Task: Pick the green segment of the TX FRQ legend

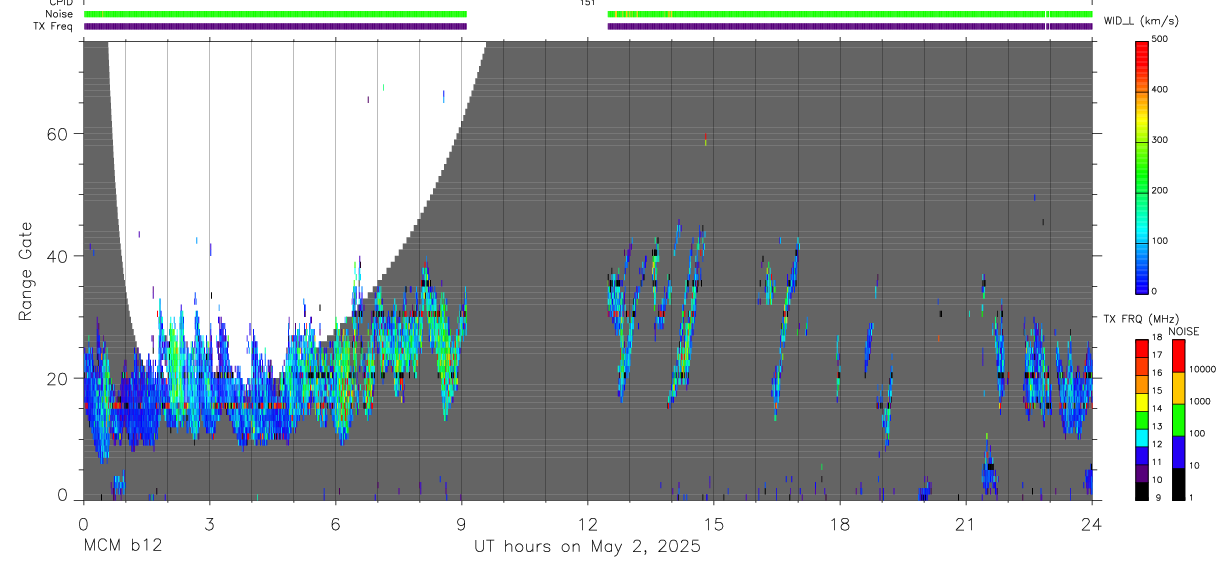Action: point(1141,419)
